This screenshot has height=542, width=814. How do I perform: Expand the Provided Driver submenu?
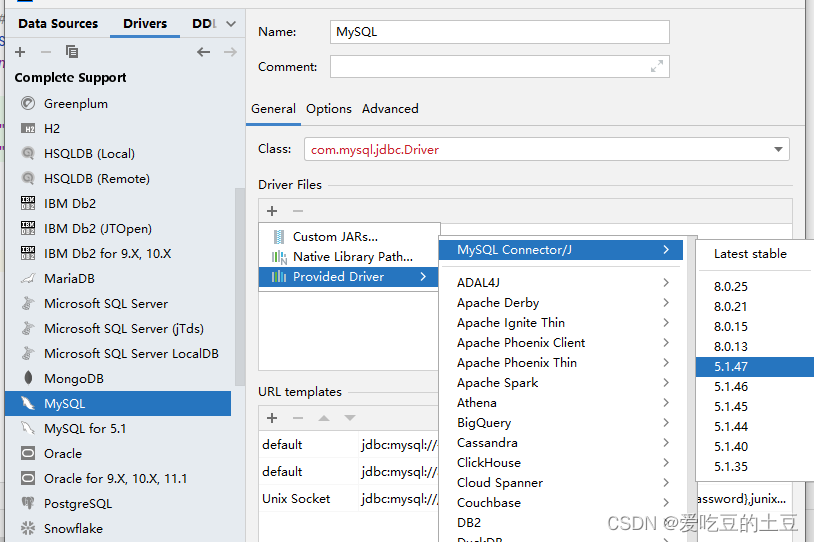(x=424, y=277)
